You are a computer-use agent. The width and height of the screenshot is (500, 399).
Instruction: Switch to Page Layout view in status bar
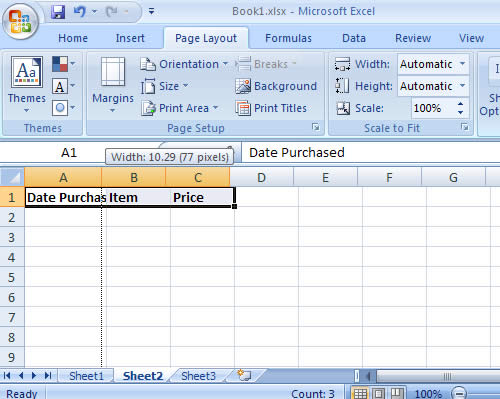(x=379, y=393)
